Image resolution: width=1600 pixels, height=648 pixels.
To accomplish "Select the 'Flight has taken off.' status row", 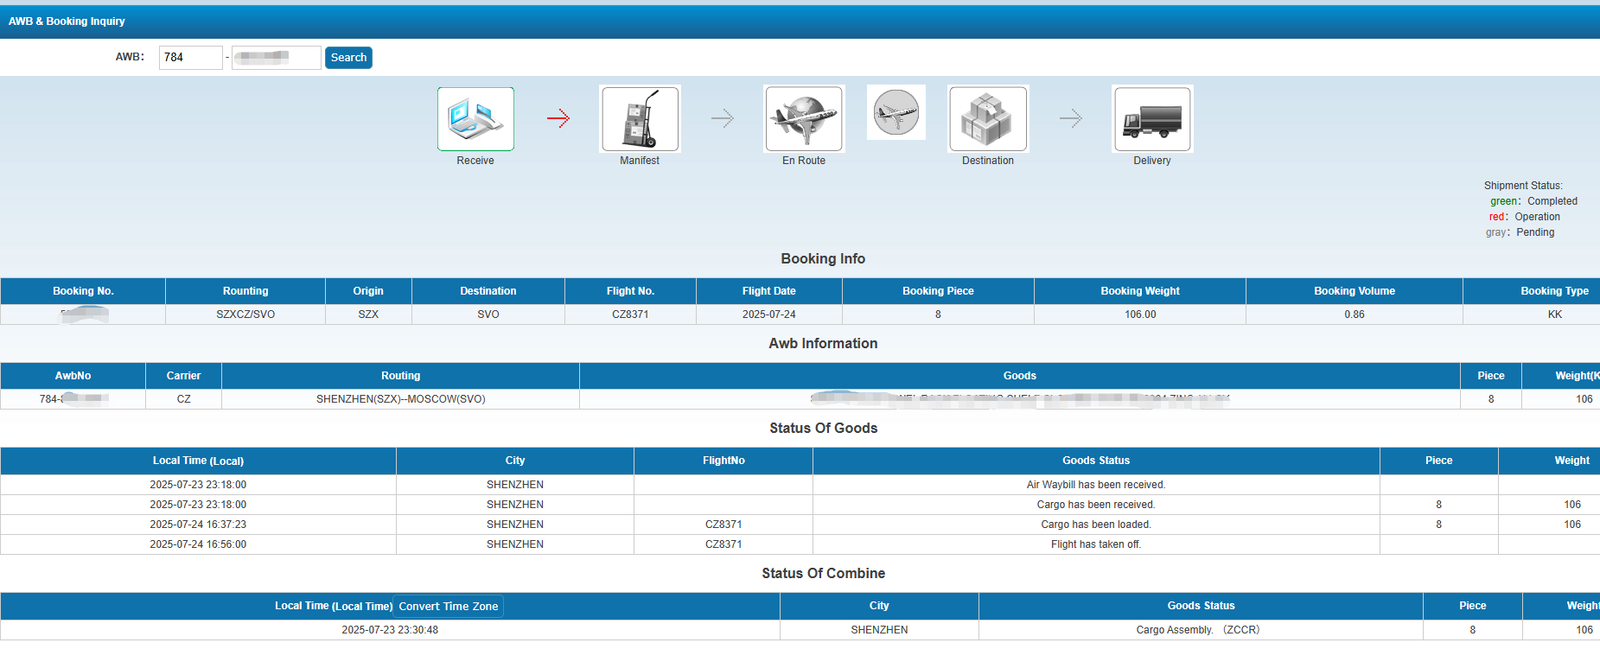I will 1095,545.
